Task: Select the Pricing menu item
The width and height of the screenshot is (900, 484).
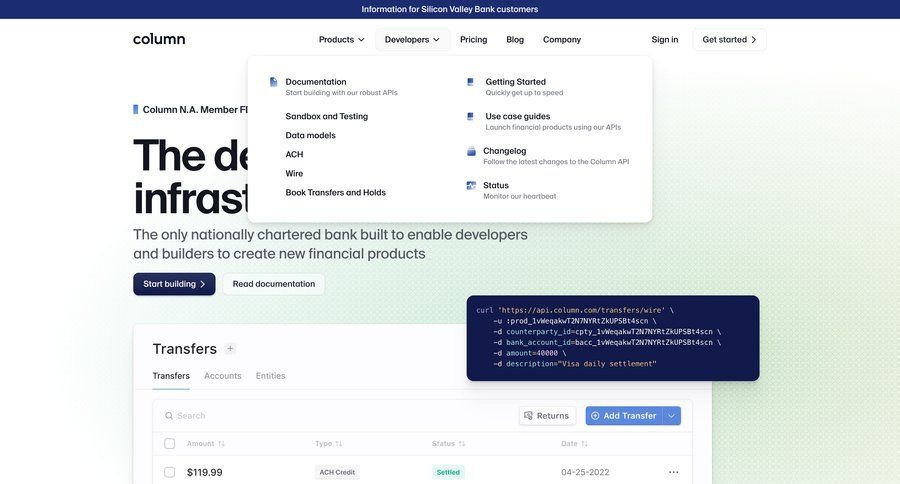Action: tap(473, 39)
